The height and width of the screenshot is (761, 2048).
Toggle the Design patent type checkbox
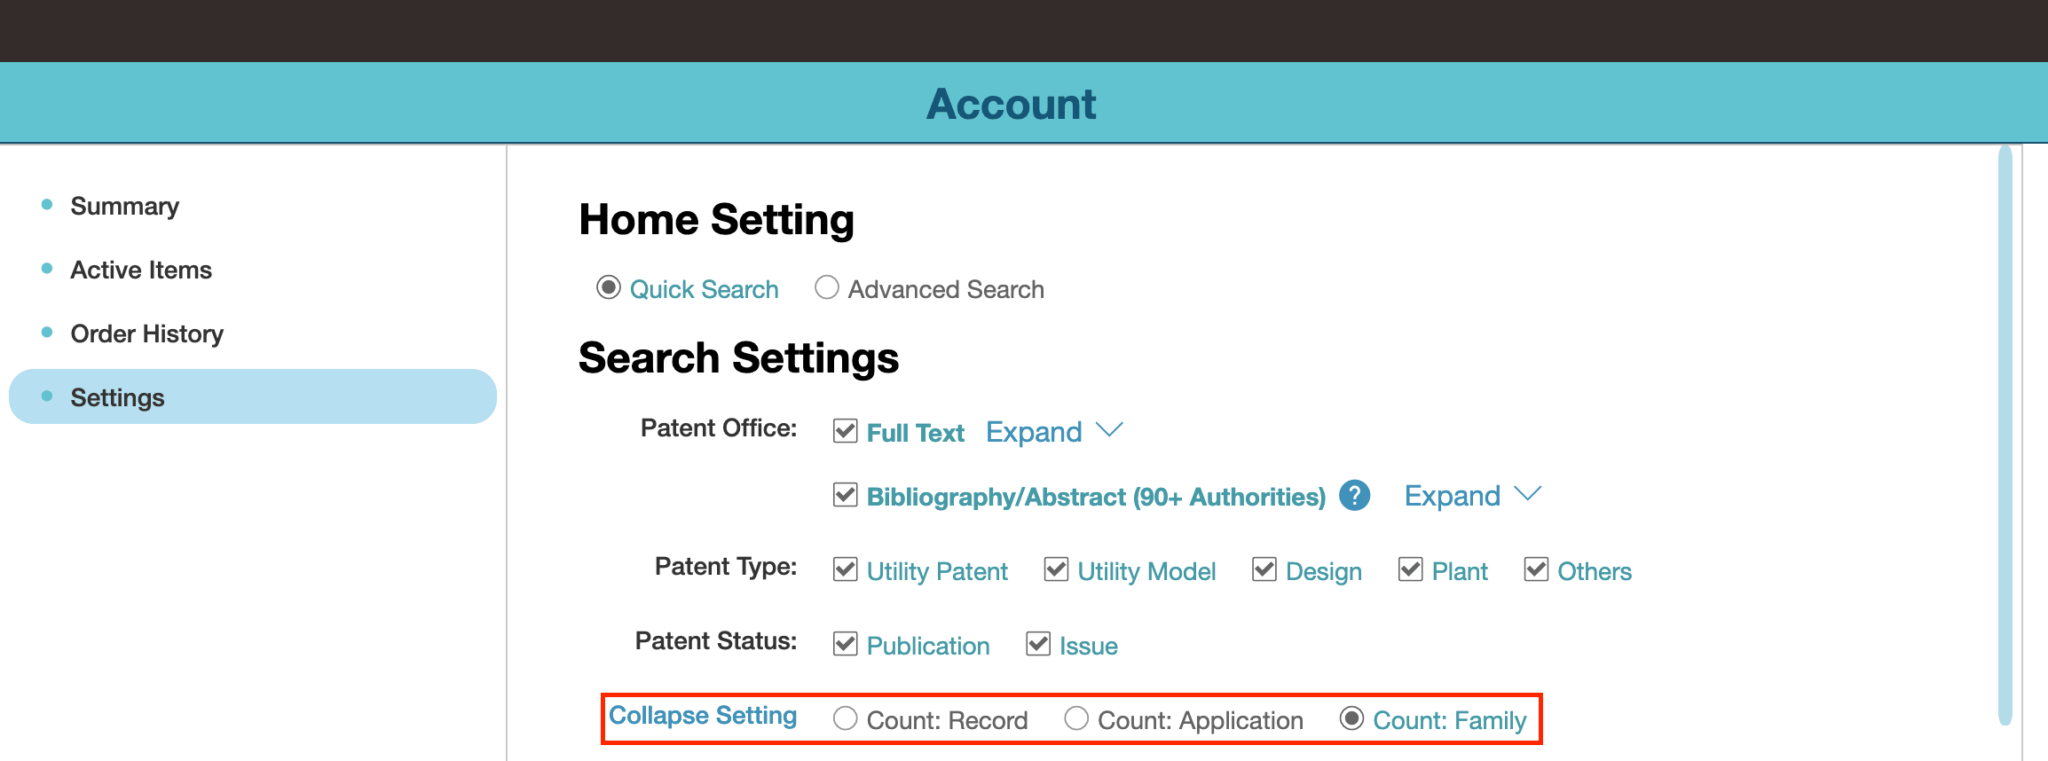click(x=1264, y=570)
